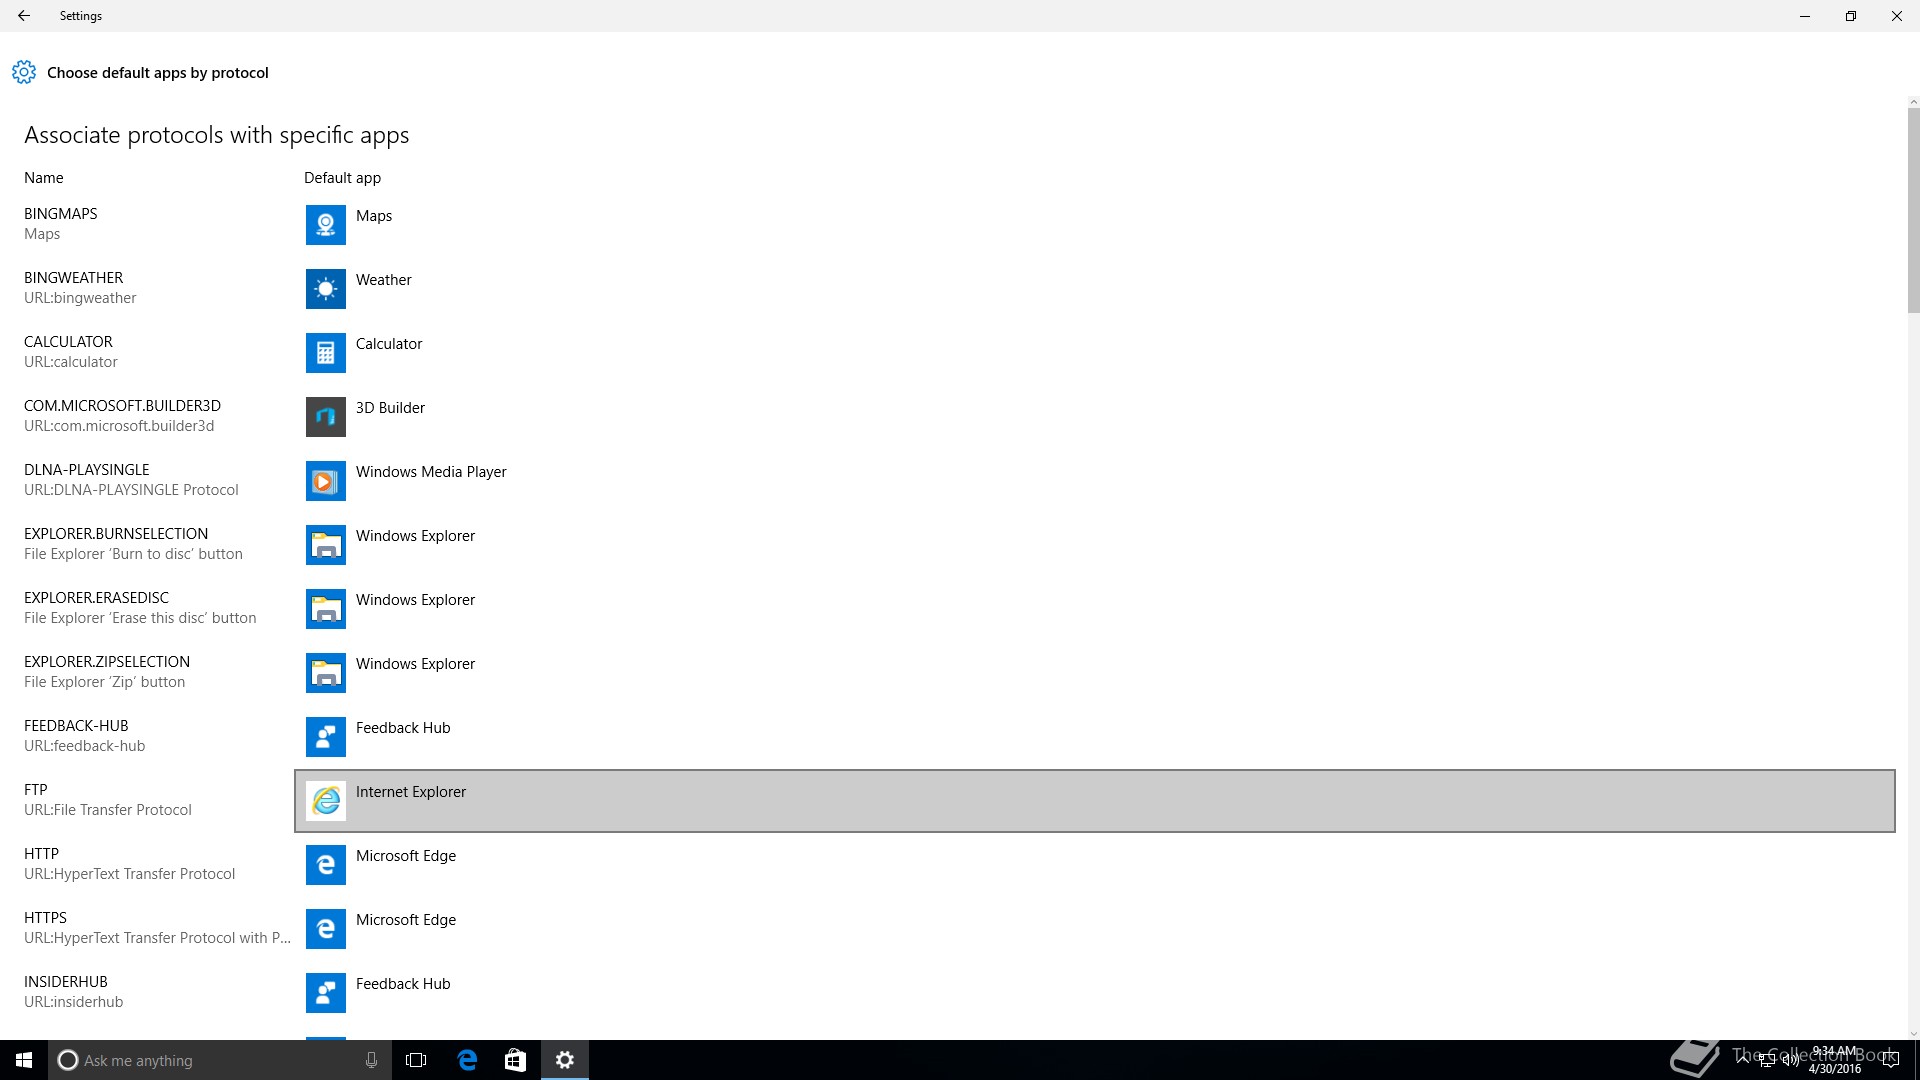The height and width of the screenshot is (1080, 1920).
Task: Go back using the back arrow
Action: 24,16
